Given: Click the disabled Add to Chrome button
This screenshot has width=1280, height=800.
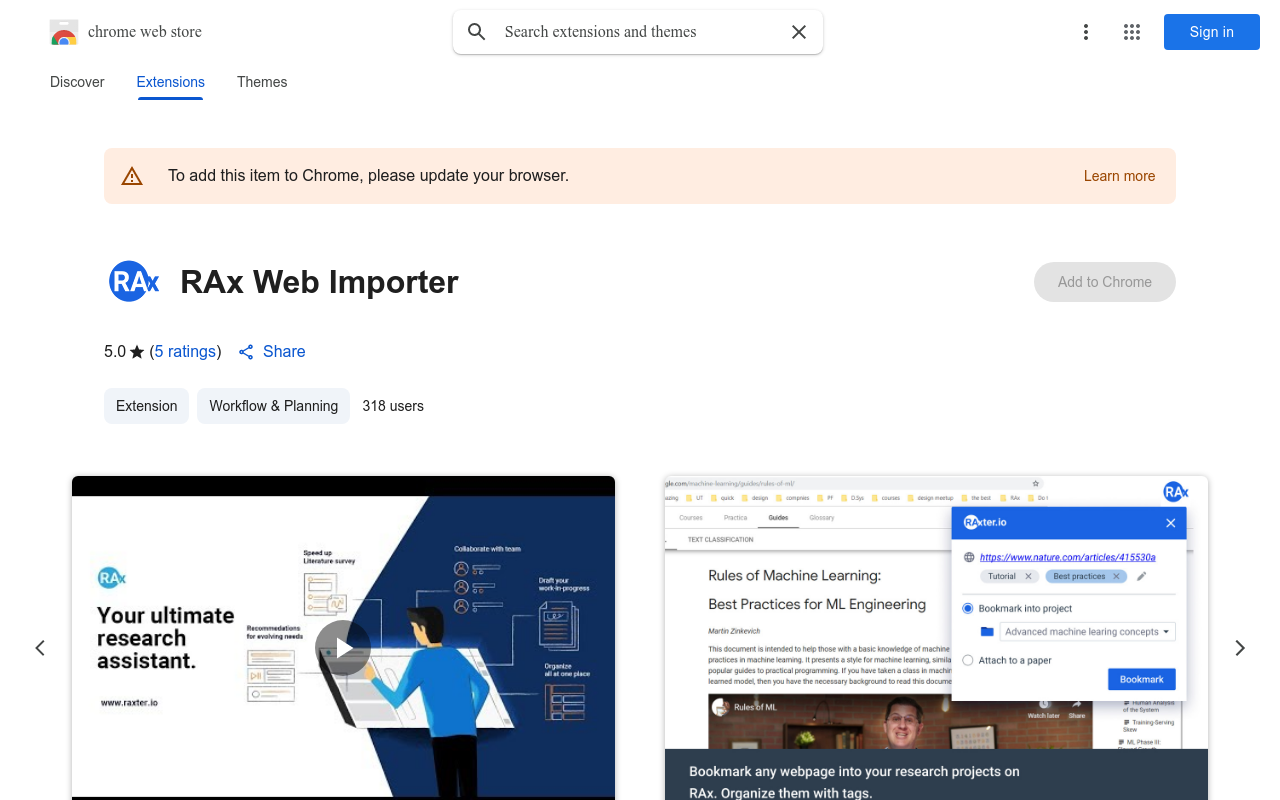Looking at the screenshot, I should 1105,282.
